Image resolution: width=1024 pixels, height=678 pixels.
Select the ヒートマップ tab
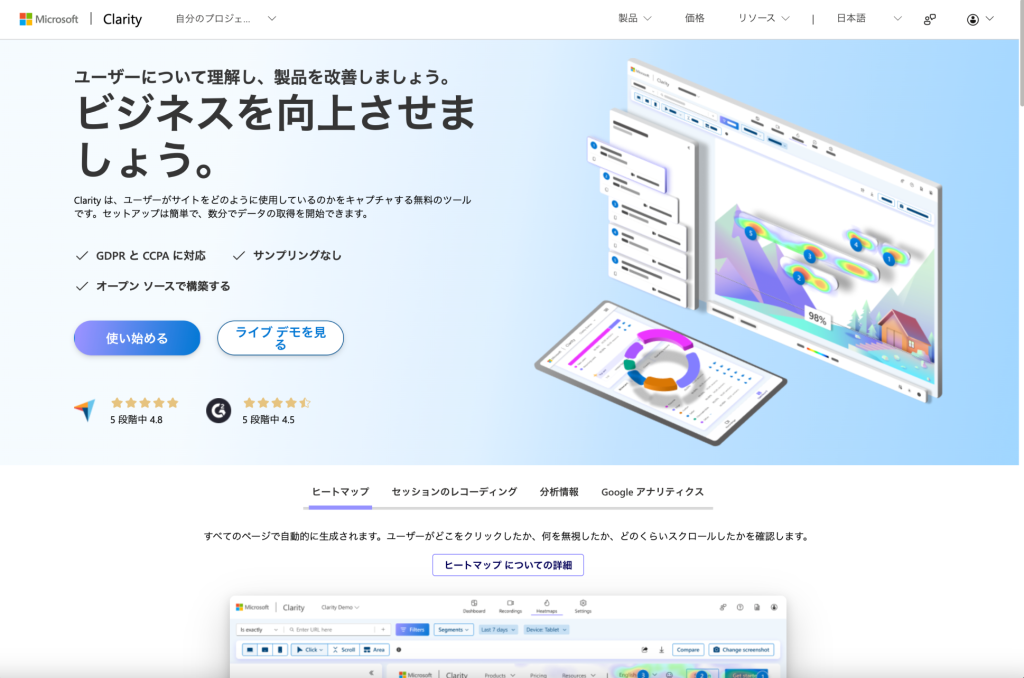click(340, 492)
